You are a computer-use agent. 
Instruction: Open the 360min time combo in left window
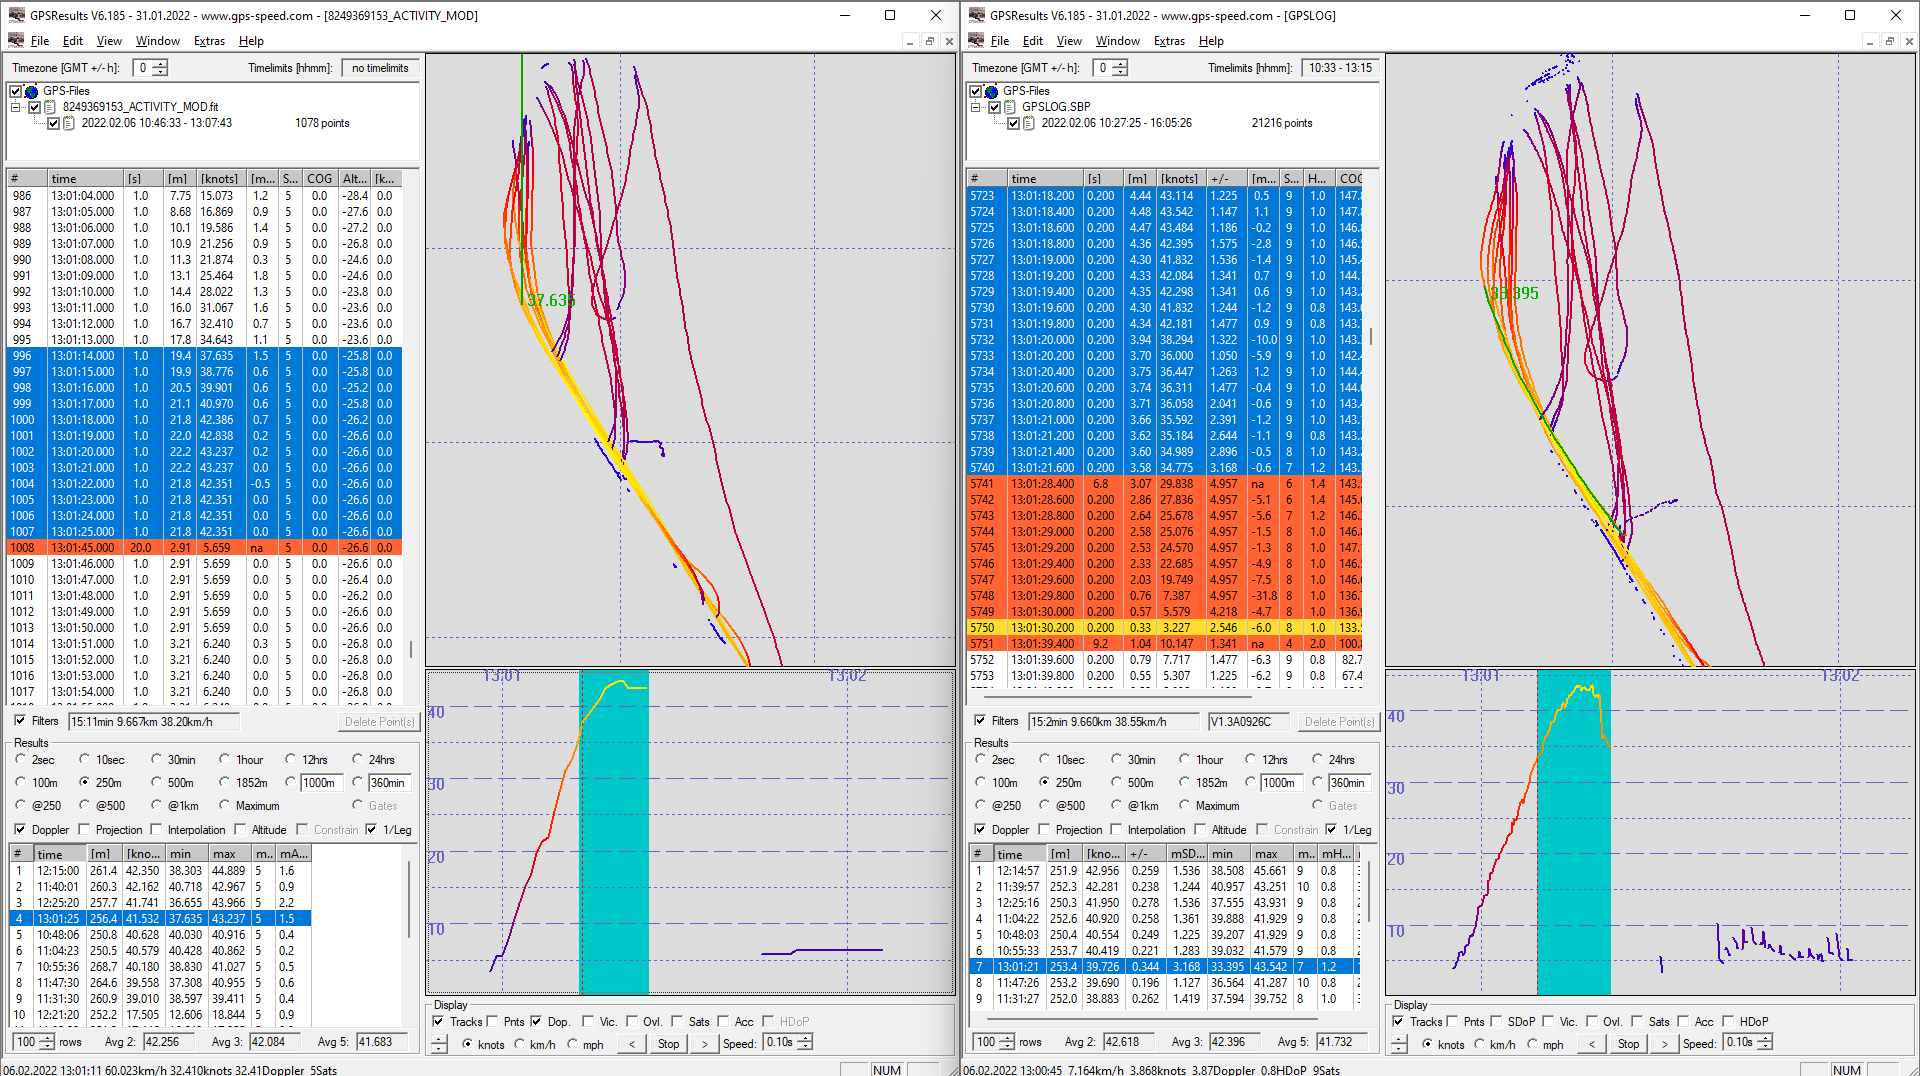[x=389, y=783]
